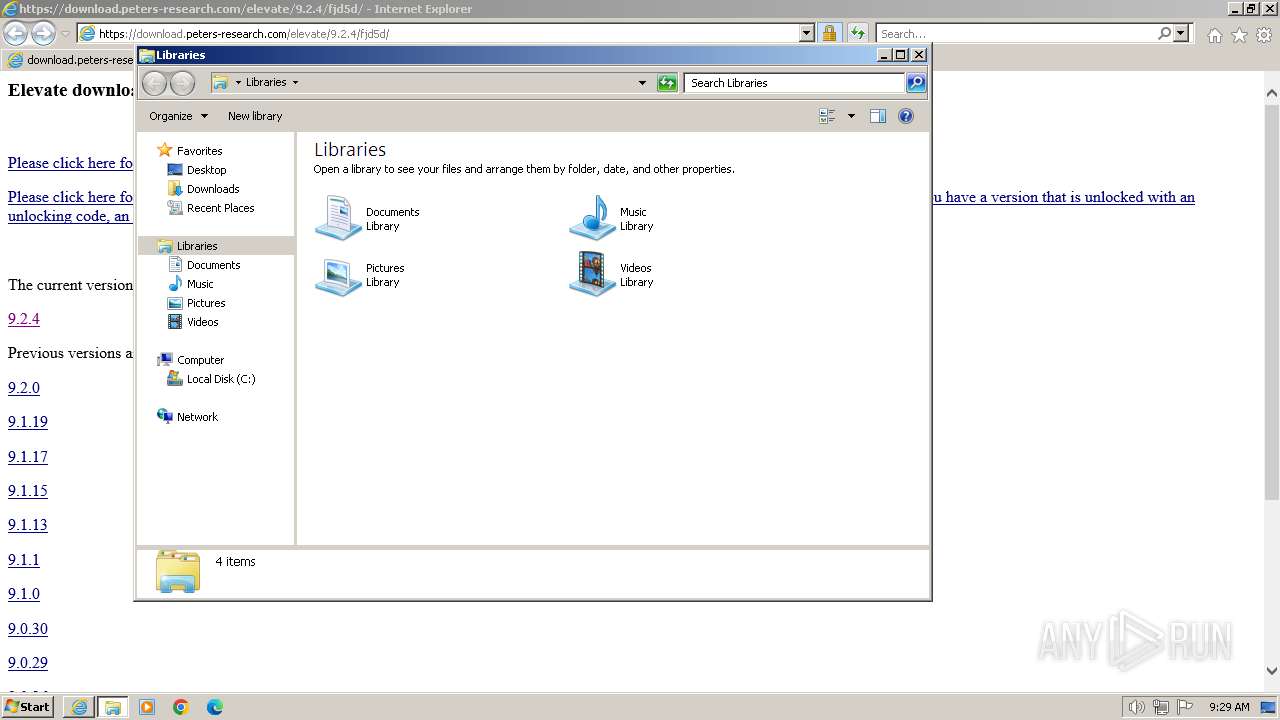Open IE tools gear icon
Screen dimensions: 1280x720
pos(1264,35)
